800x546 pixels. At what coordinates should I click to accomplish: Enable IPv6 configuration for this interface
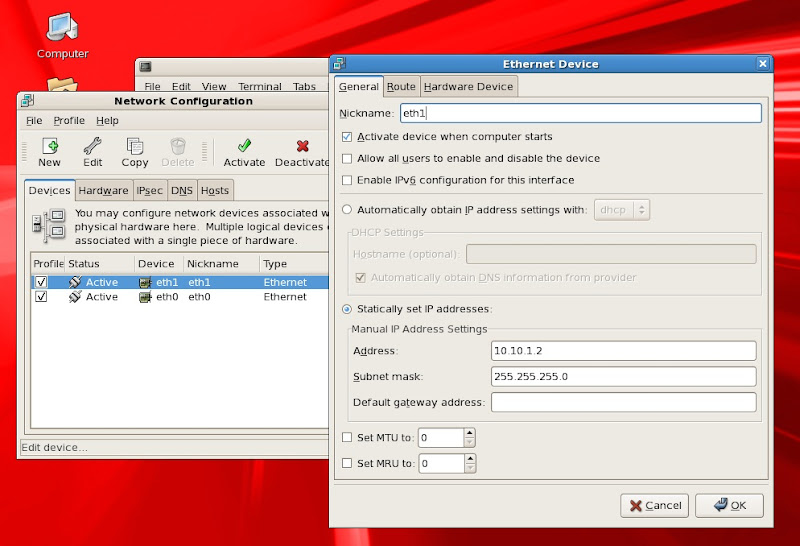click(347, 180)
